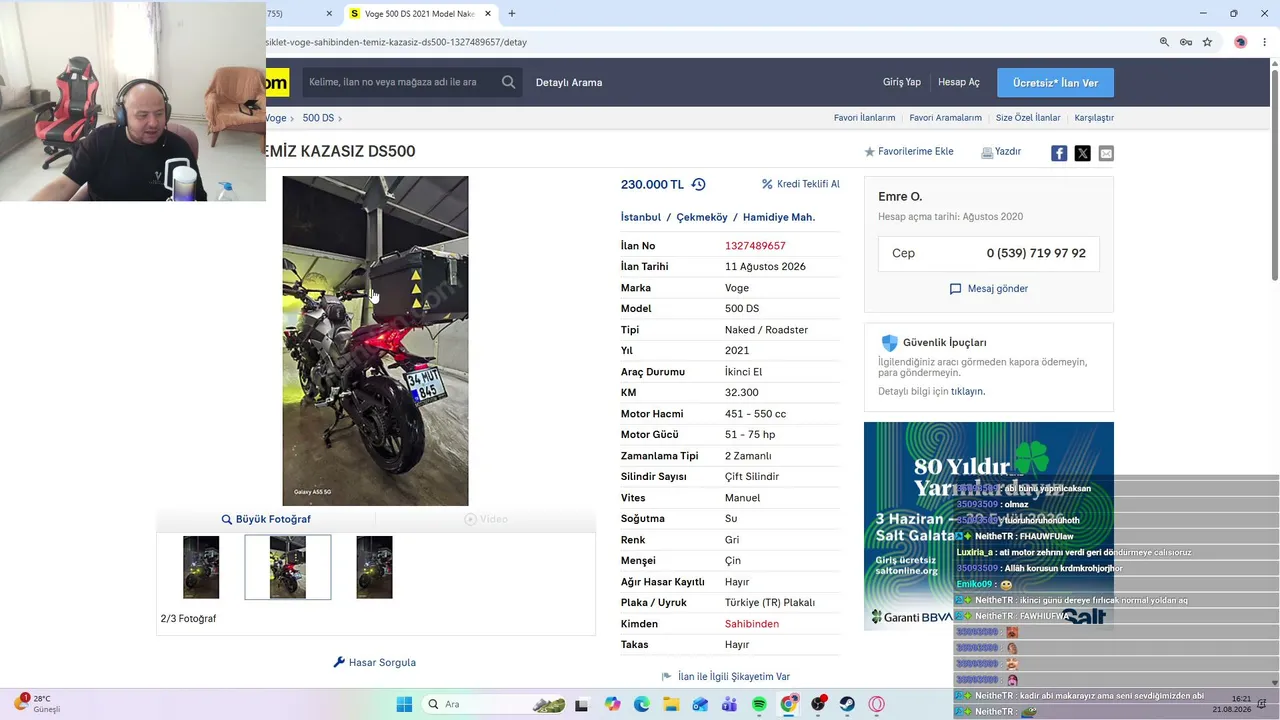Share the listing on Facebook
The width and height of the screenshot is (1280, 720).
[x=1059, y=153]
